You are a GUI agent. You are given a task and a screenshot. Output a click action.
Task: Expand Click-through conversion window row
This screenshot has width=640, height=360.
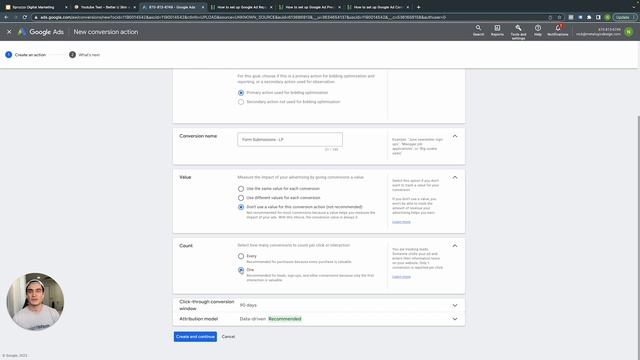(x=318, y=305)
